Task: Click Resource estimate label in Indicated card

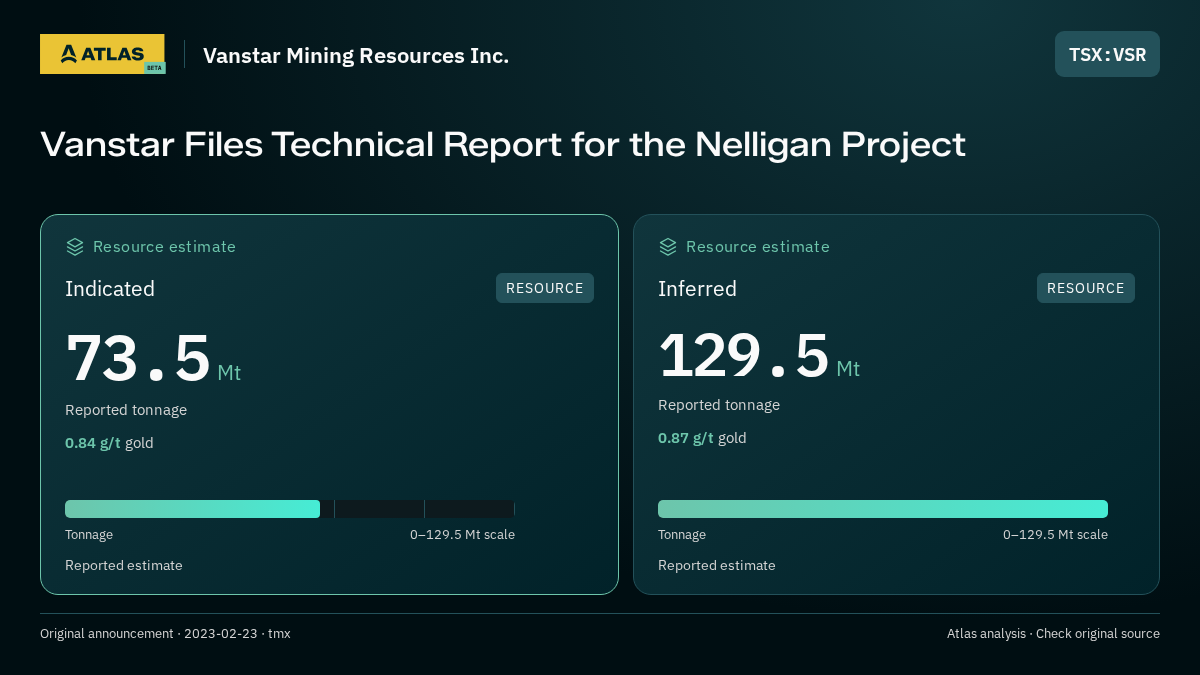Action: point(164,247)
